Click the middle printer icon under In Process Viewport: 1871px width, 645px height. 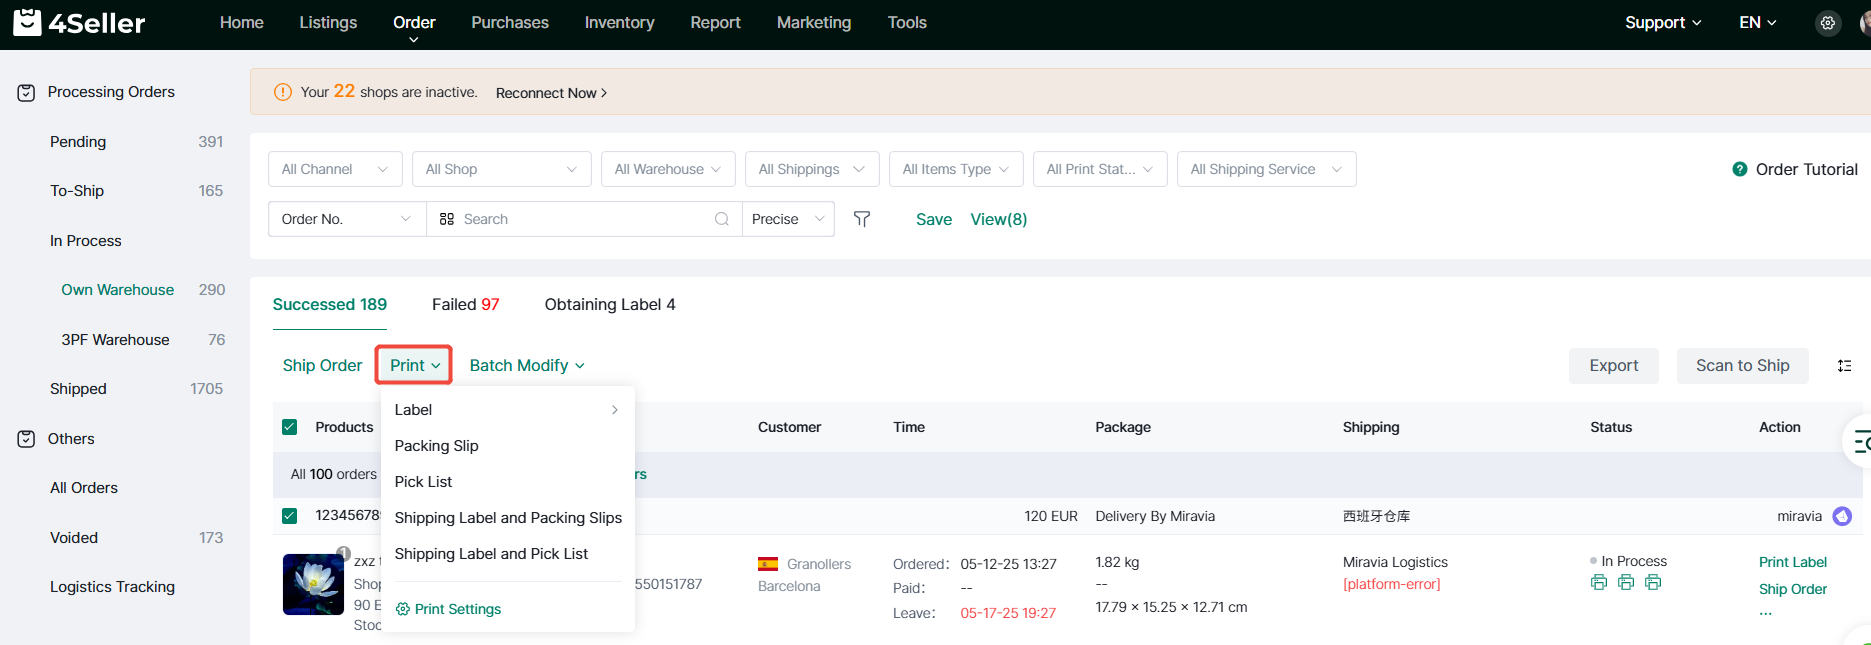[1626, 582]
